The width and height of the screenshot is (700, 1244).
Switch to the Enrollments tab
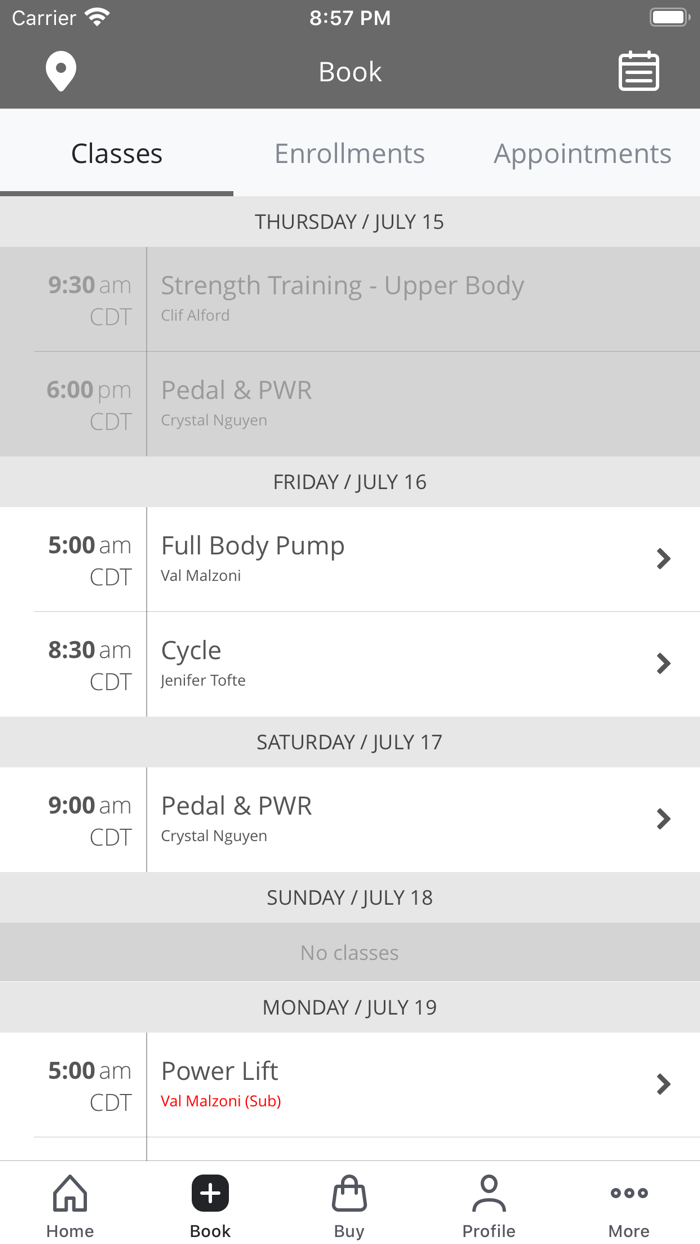350,154
